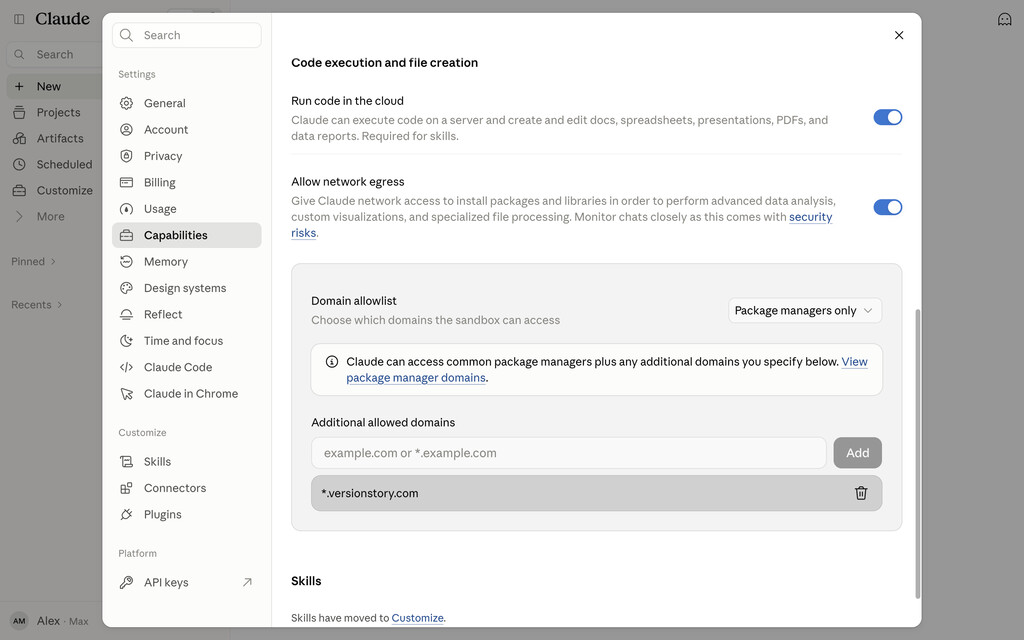The width and height of the screenshot is (1024, 640).
Task: Follow the Customize link under Skills
Action: [417, 618]
